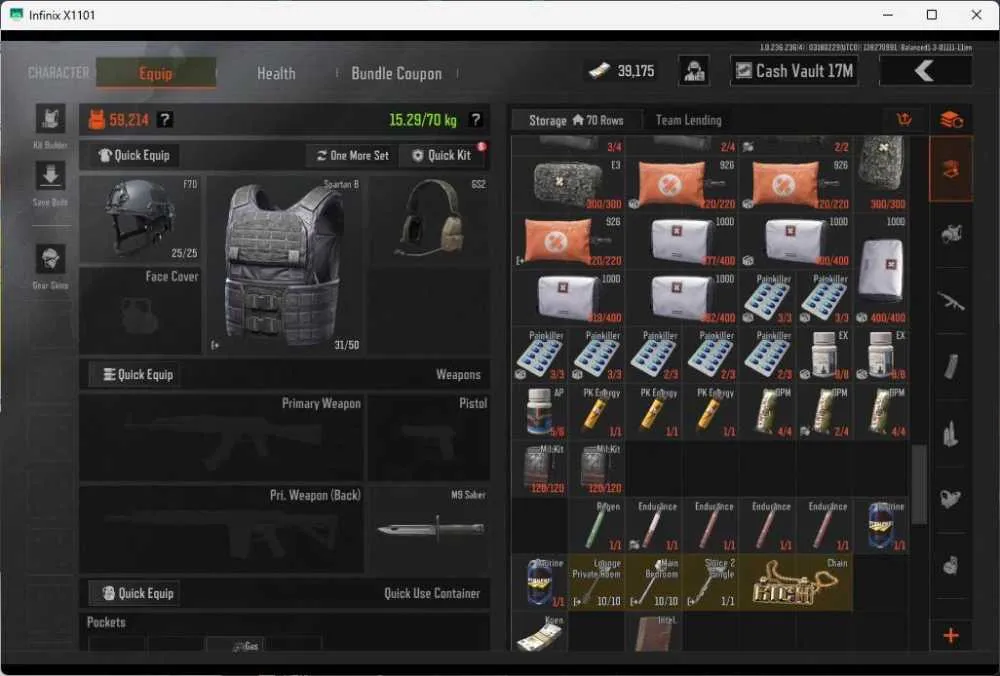1000x676 pixels.
Task: Open the Quick Kit button
Action: [443, 155]
